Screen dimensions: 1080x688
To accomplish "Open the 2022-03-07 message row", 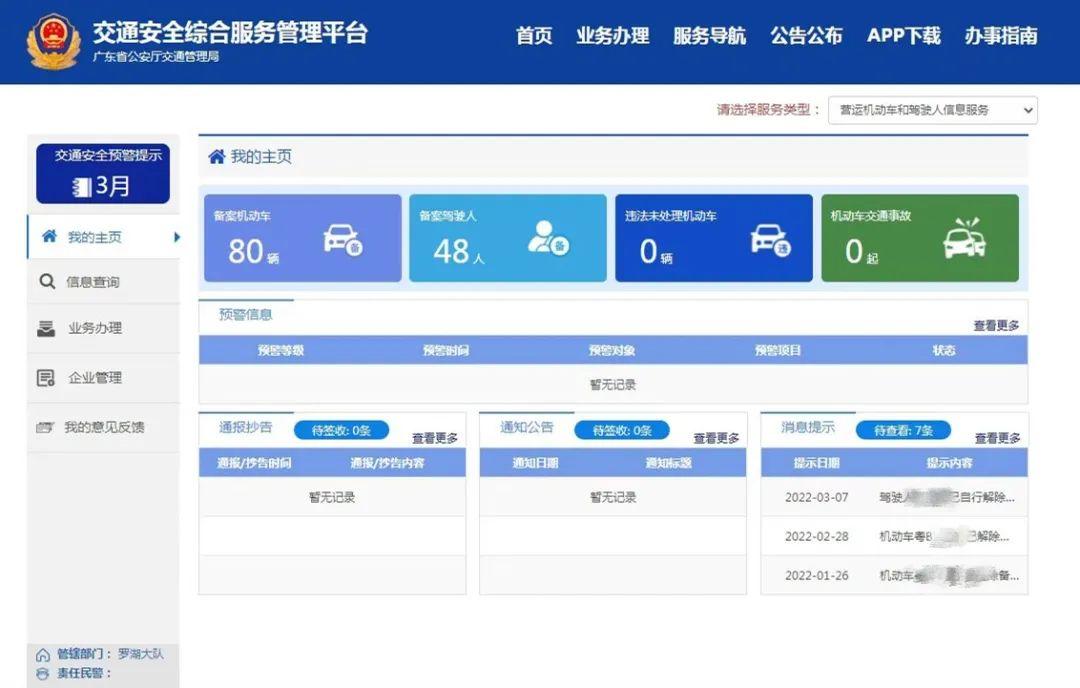I will (894, 497).
